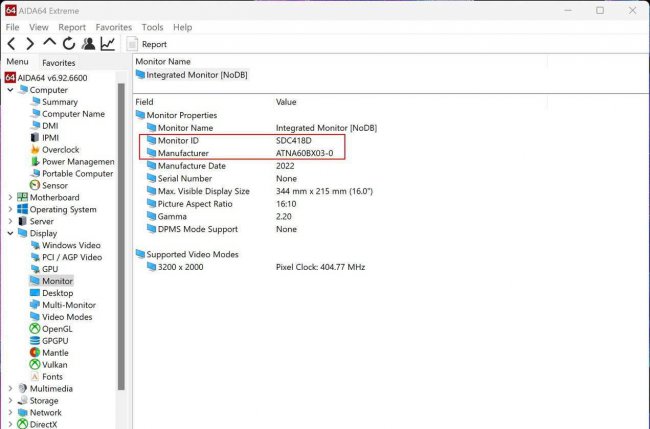Refresh the page with the circular arrow icon
The width and height of the screenshot is (650, 429).
pyautogui.click(x=69, y=44)
